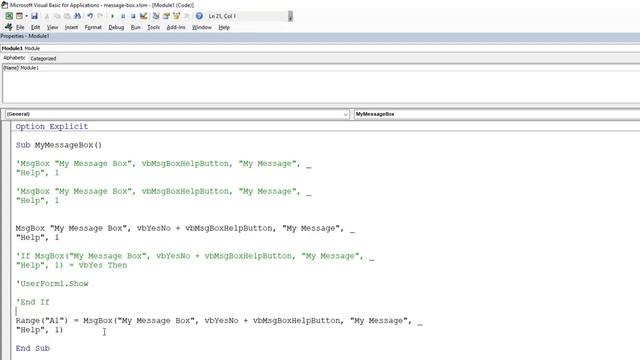Click the Reset stop icon
The image size is (640, 360).
(133, 16)
